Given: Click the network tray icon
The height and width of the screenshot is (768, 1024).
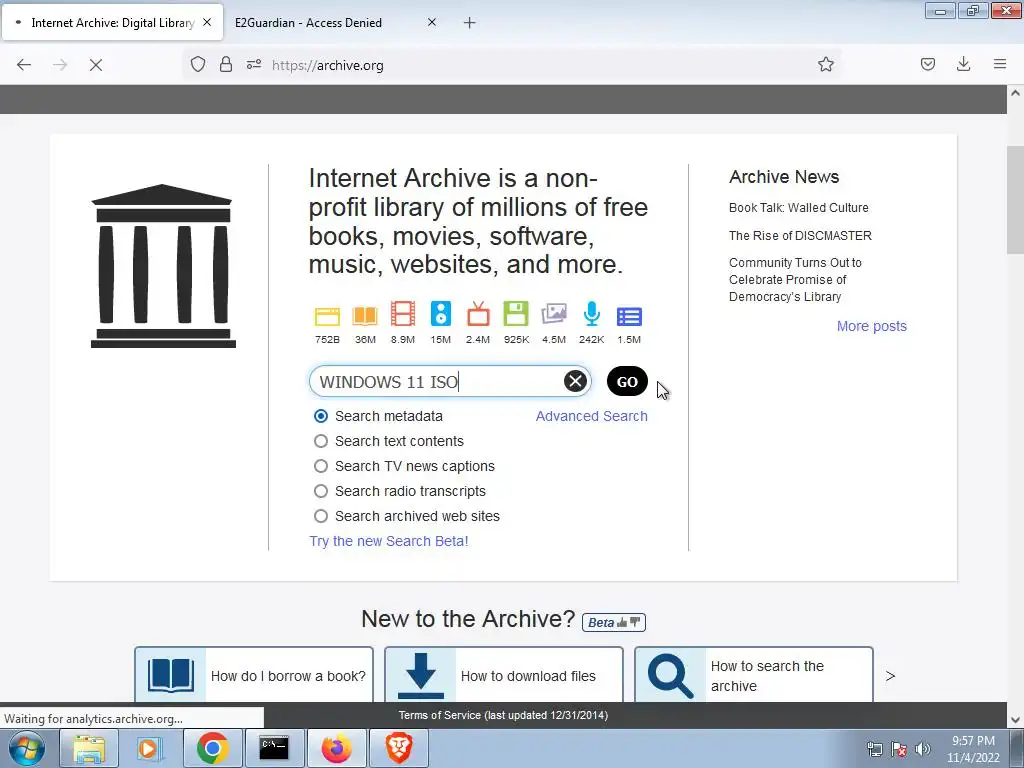Looking at the screenshot, I should (x=874, y=749).
